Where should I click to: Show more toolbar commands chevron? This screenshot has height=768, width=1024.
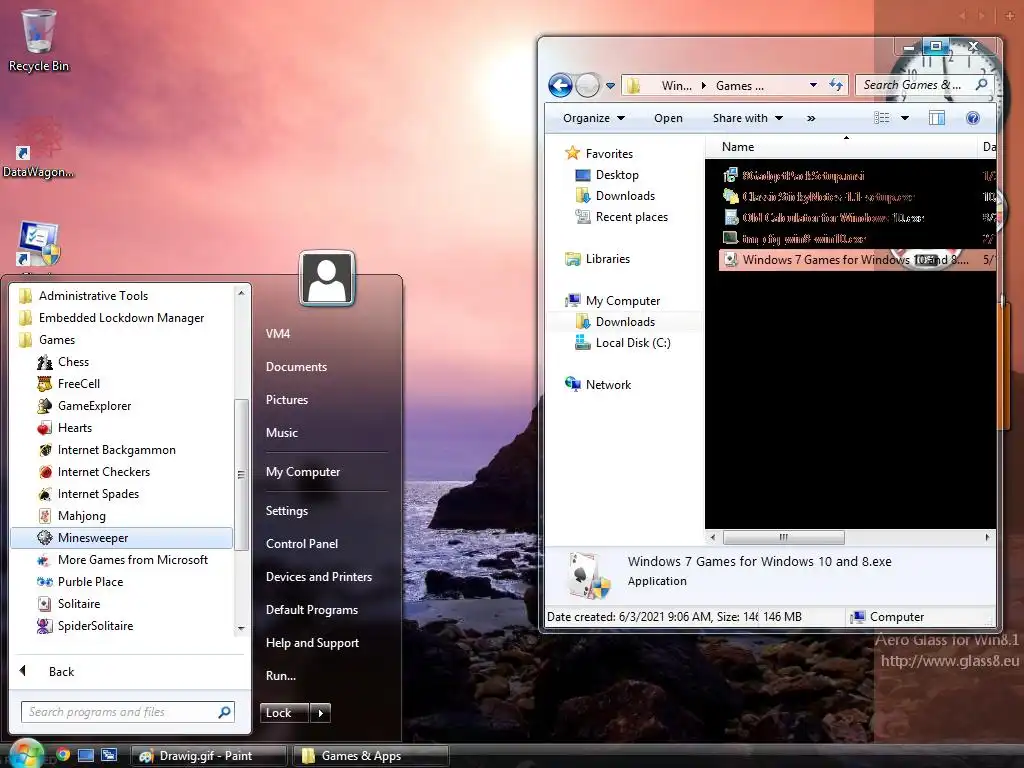pos(810,118)
